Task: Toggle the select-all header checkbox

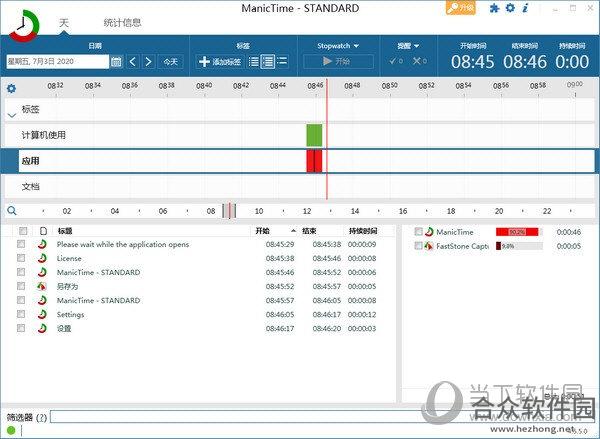Action: tap(23, 231)
